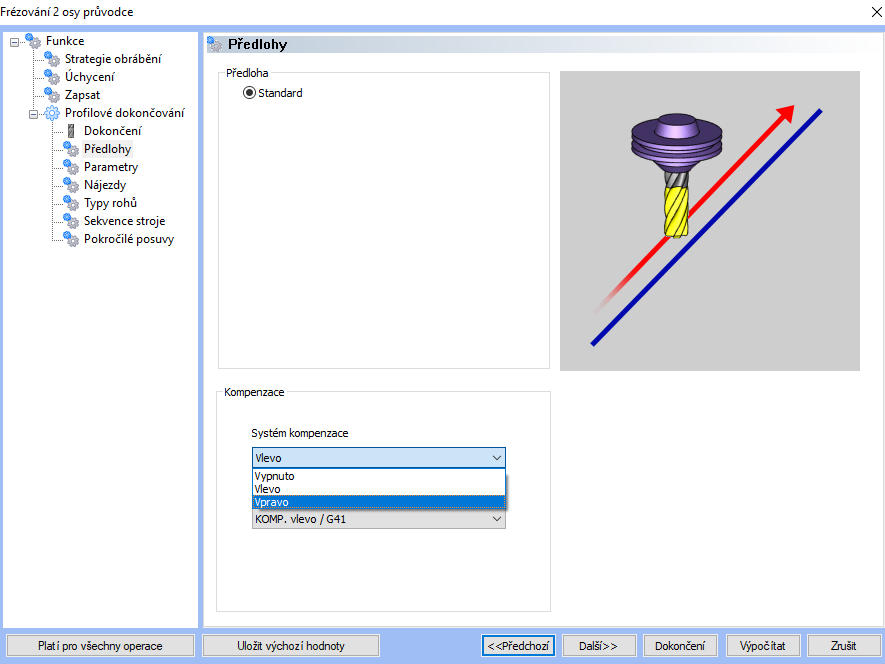885x664 pixels.
Task: Close the Frézování 2 osy průvodce window
Action: pyautogui.click(x=876, y=11)
